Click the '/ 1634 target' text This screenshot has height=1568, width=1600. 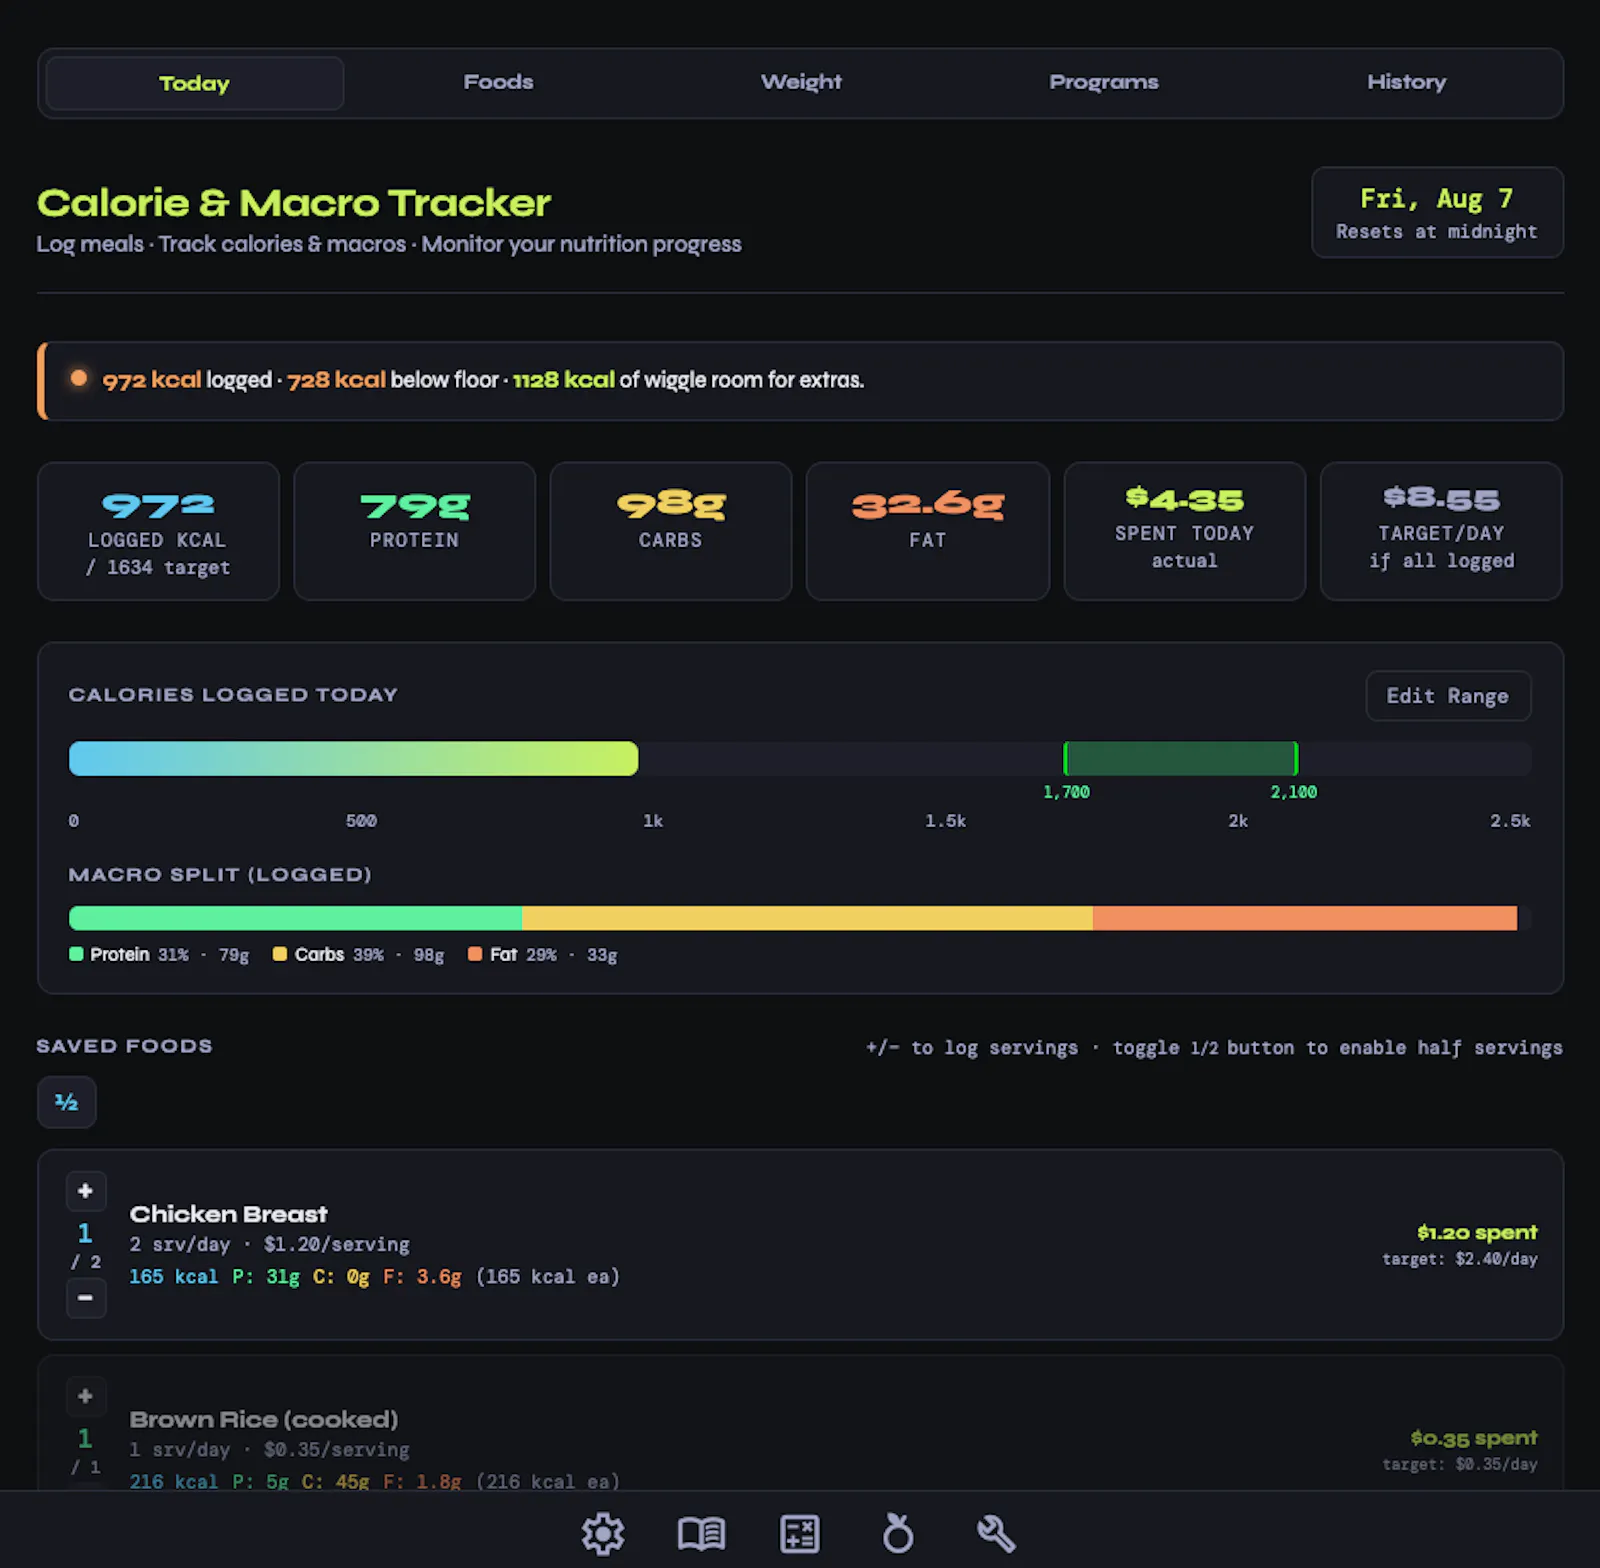coord(158,568)
